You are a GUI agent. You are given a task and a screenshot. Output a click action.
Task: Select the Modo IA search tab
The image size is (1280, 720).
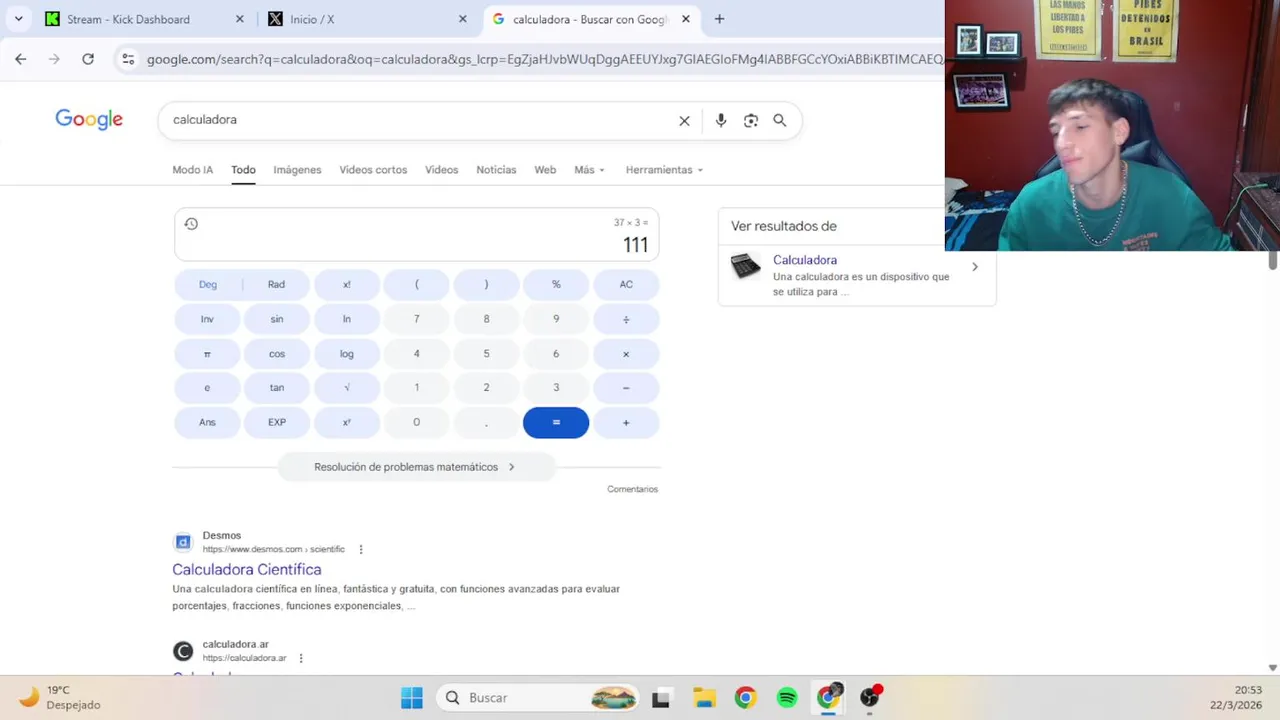coord(192,170)
